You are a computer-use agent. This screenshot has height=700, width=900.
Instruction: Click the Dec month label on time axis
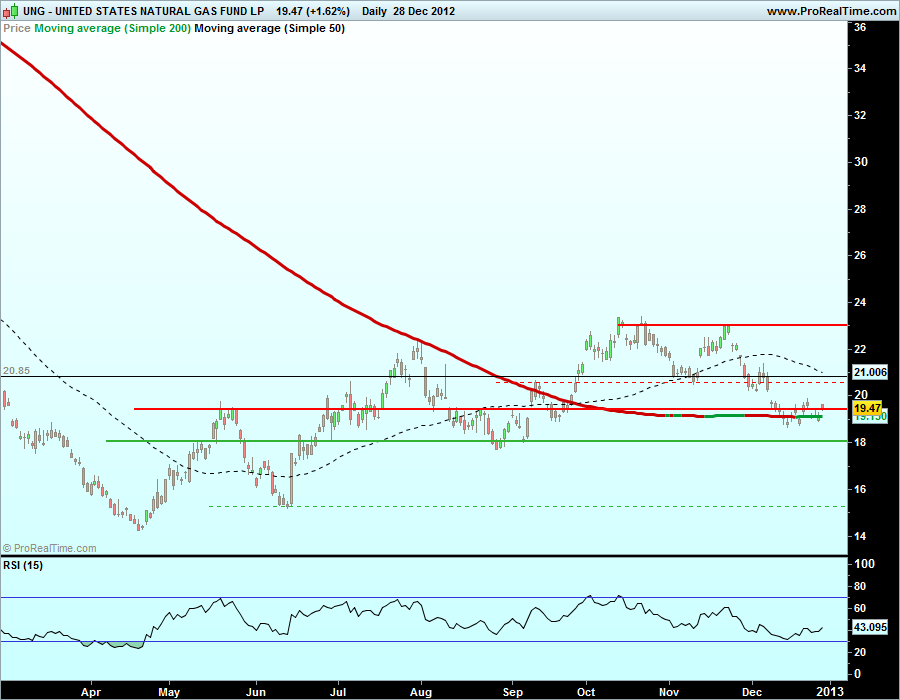(x=751, y=692)
